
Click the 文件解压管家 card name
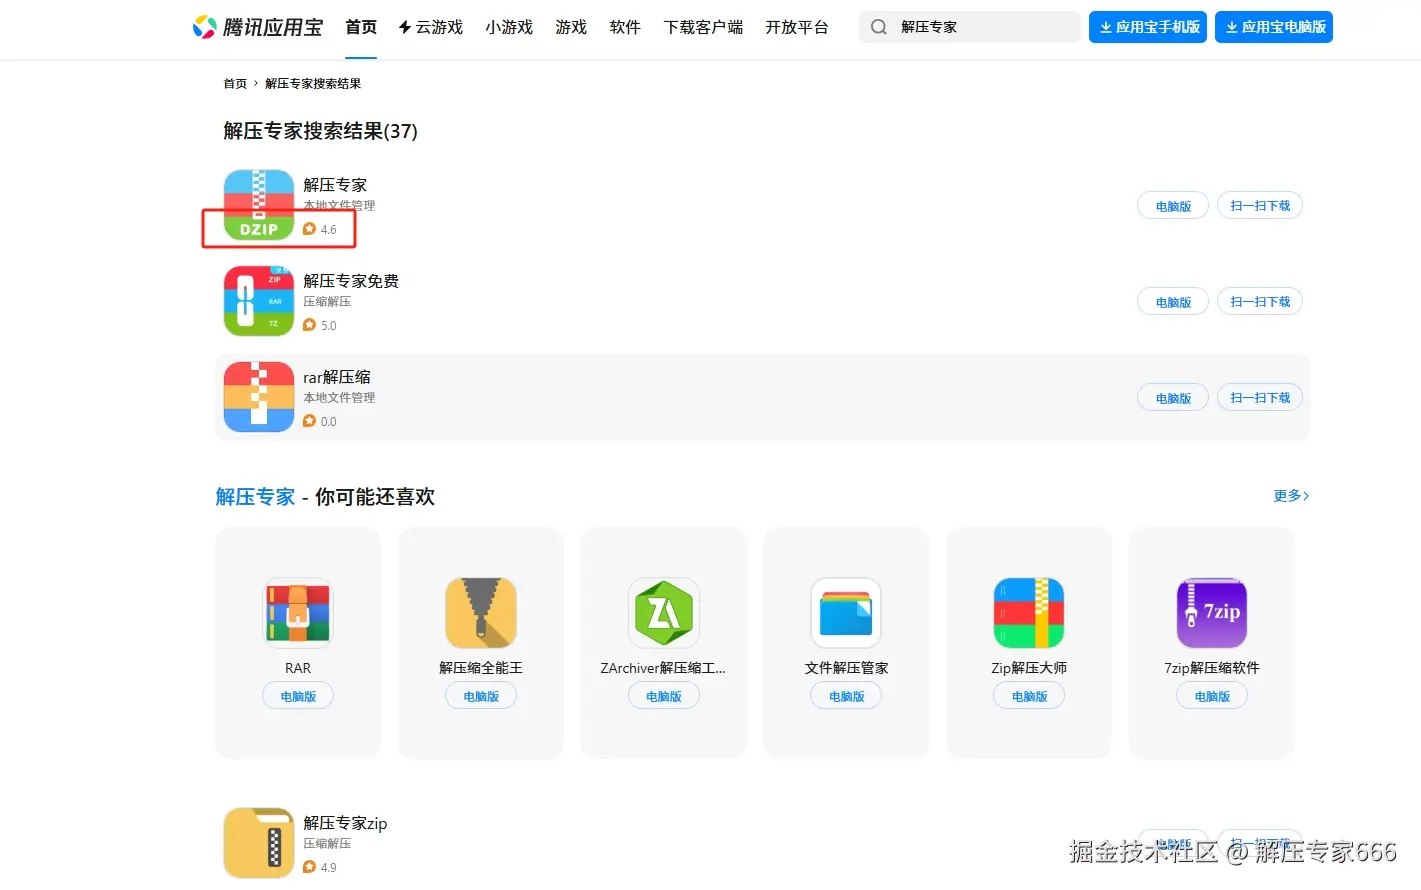click(846, 668)
